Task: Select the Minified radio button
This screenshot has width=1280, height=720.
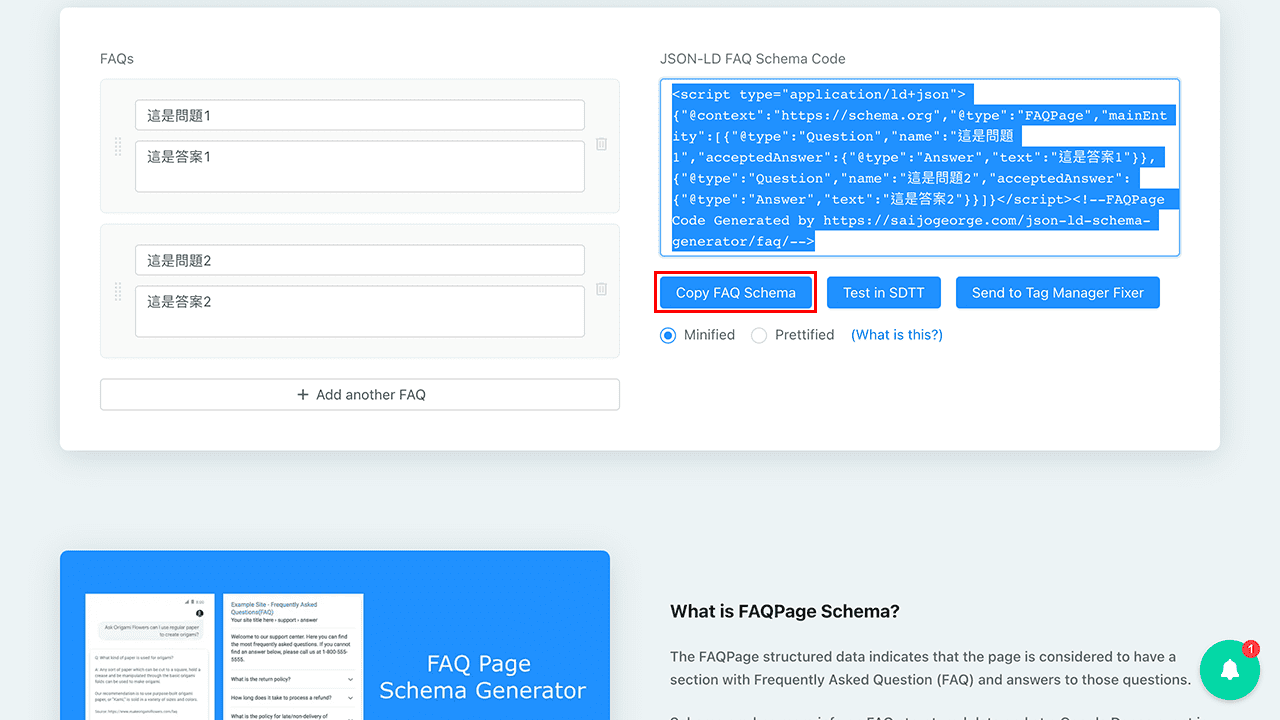Action: pyautogui.click(x=667, y=335)
